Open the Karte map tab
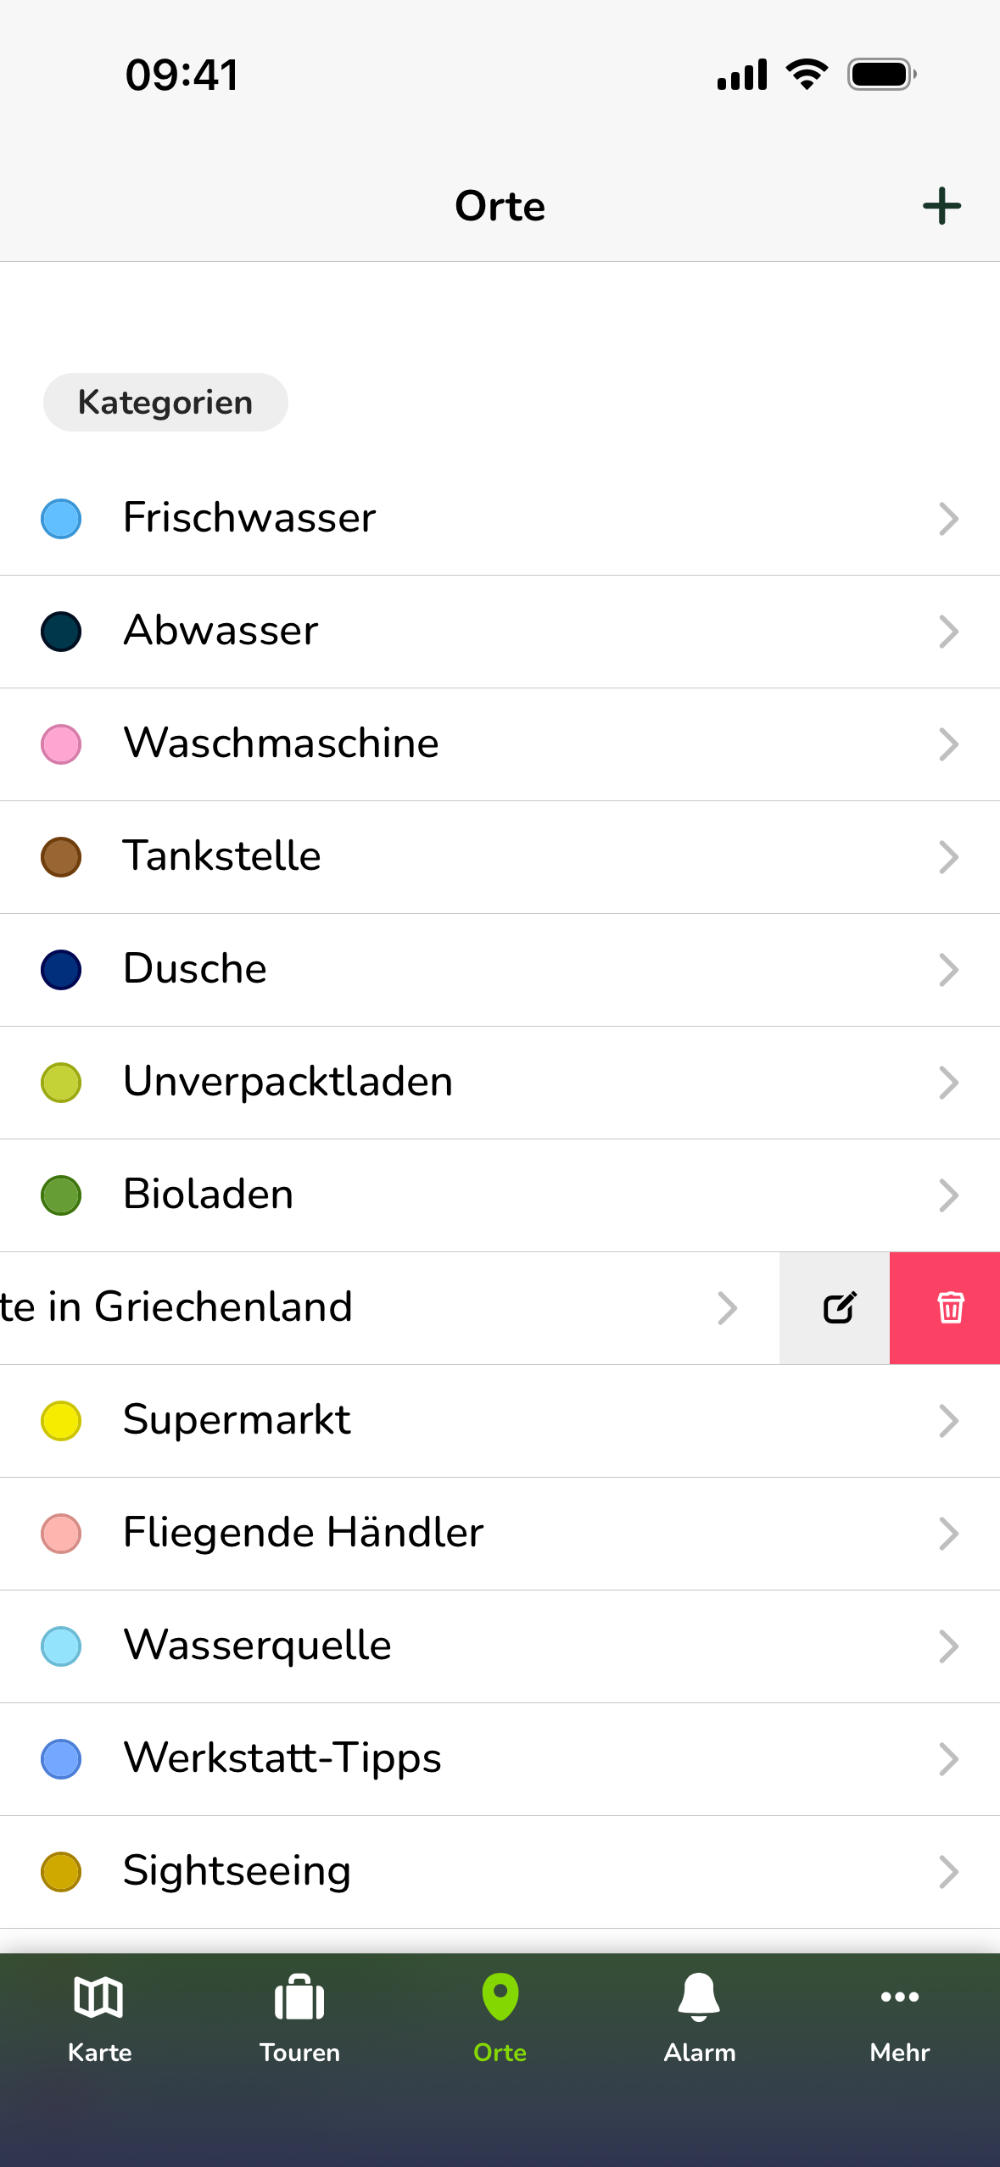 point(99,2017)
